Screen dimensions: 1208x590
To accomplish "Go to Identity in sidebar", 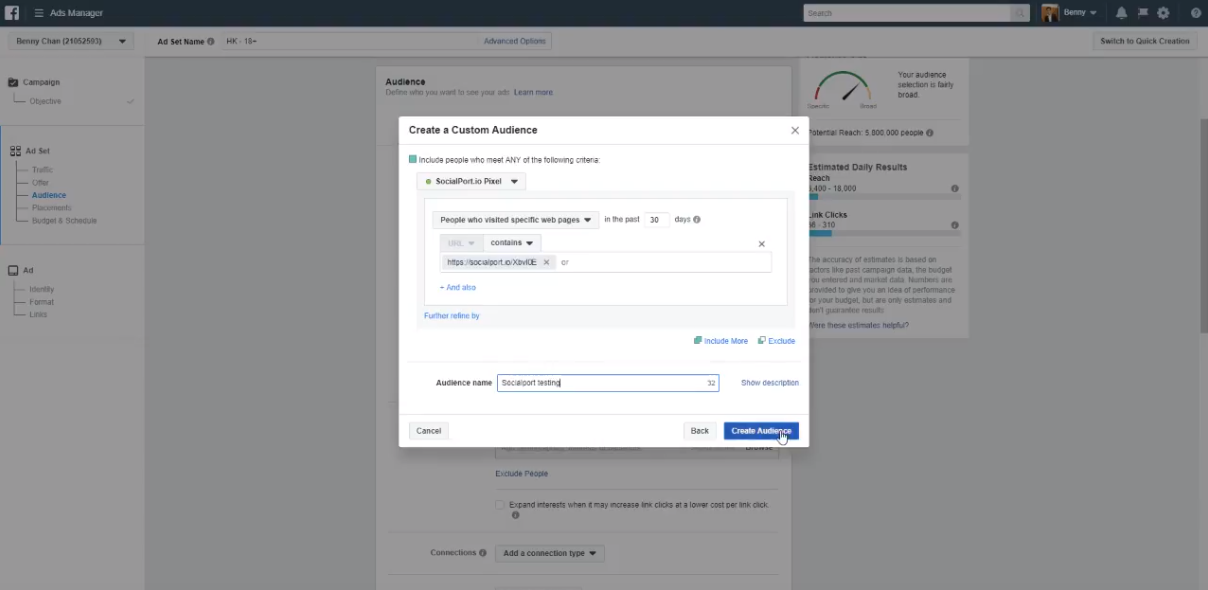I will click(42, 289).
